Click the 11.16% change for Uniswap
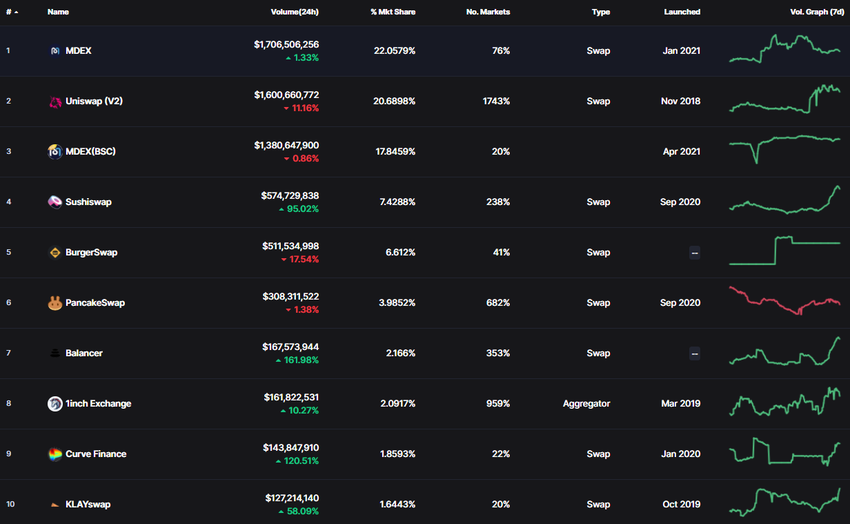This screenshot has height=524, width=850. coord(301,108)
